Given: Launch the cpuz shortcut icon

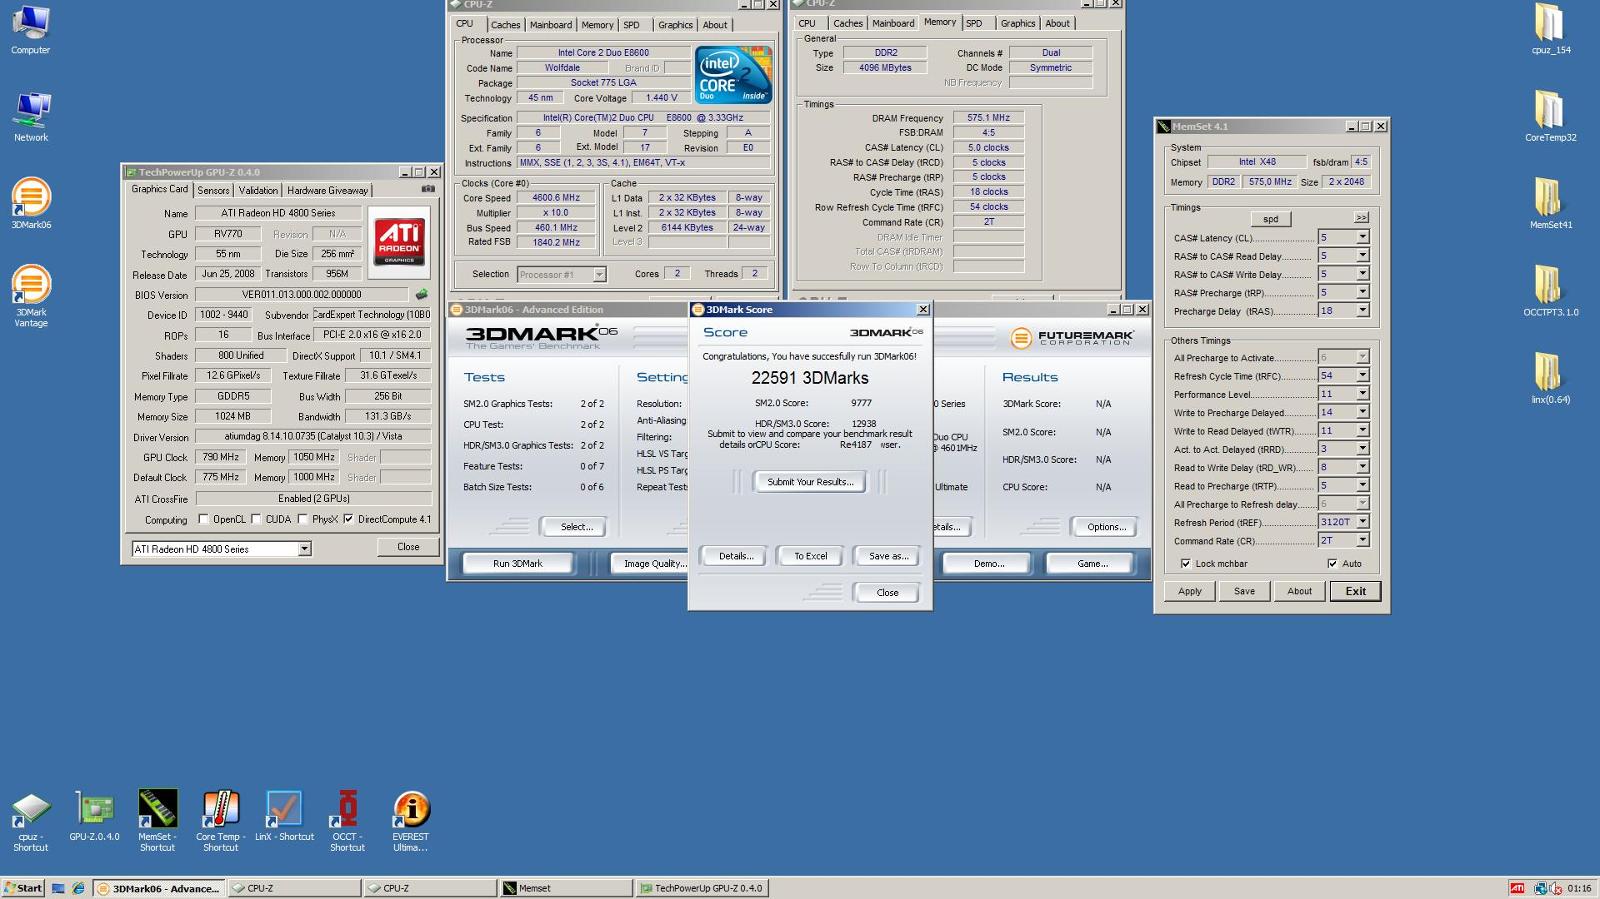Looking at the screenshot, I should coord(30,822).
